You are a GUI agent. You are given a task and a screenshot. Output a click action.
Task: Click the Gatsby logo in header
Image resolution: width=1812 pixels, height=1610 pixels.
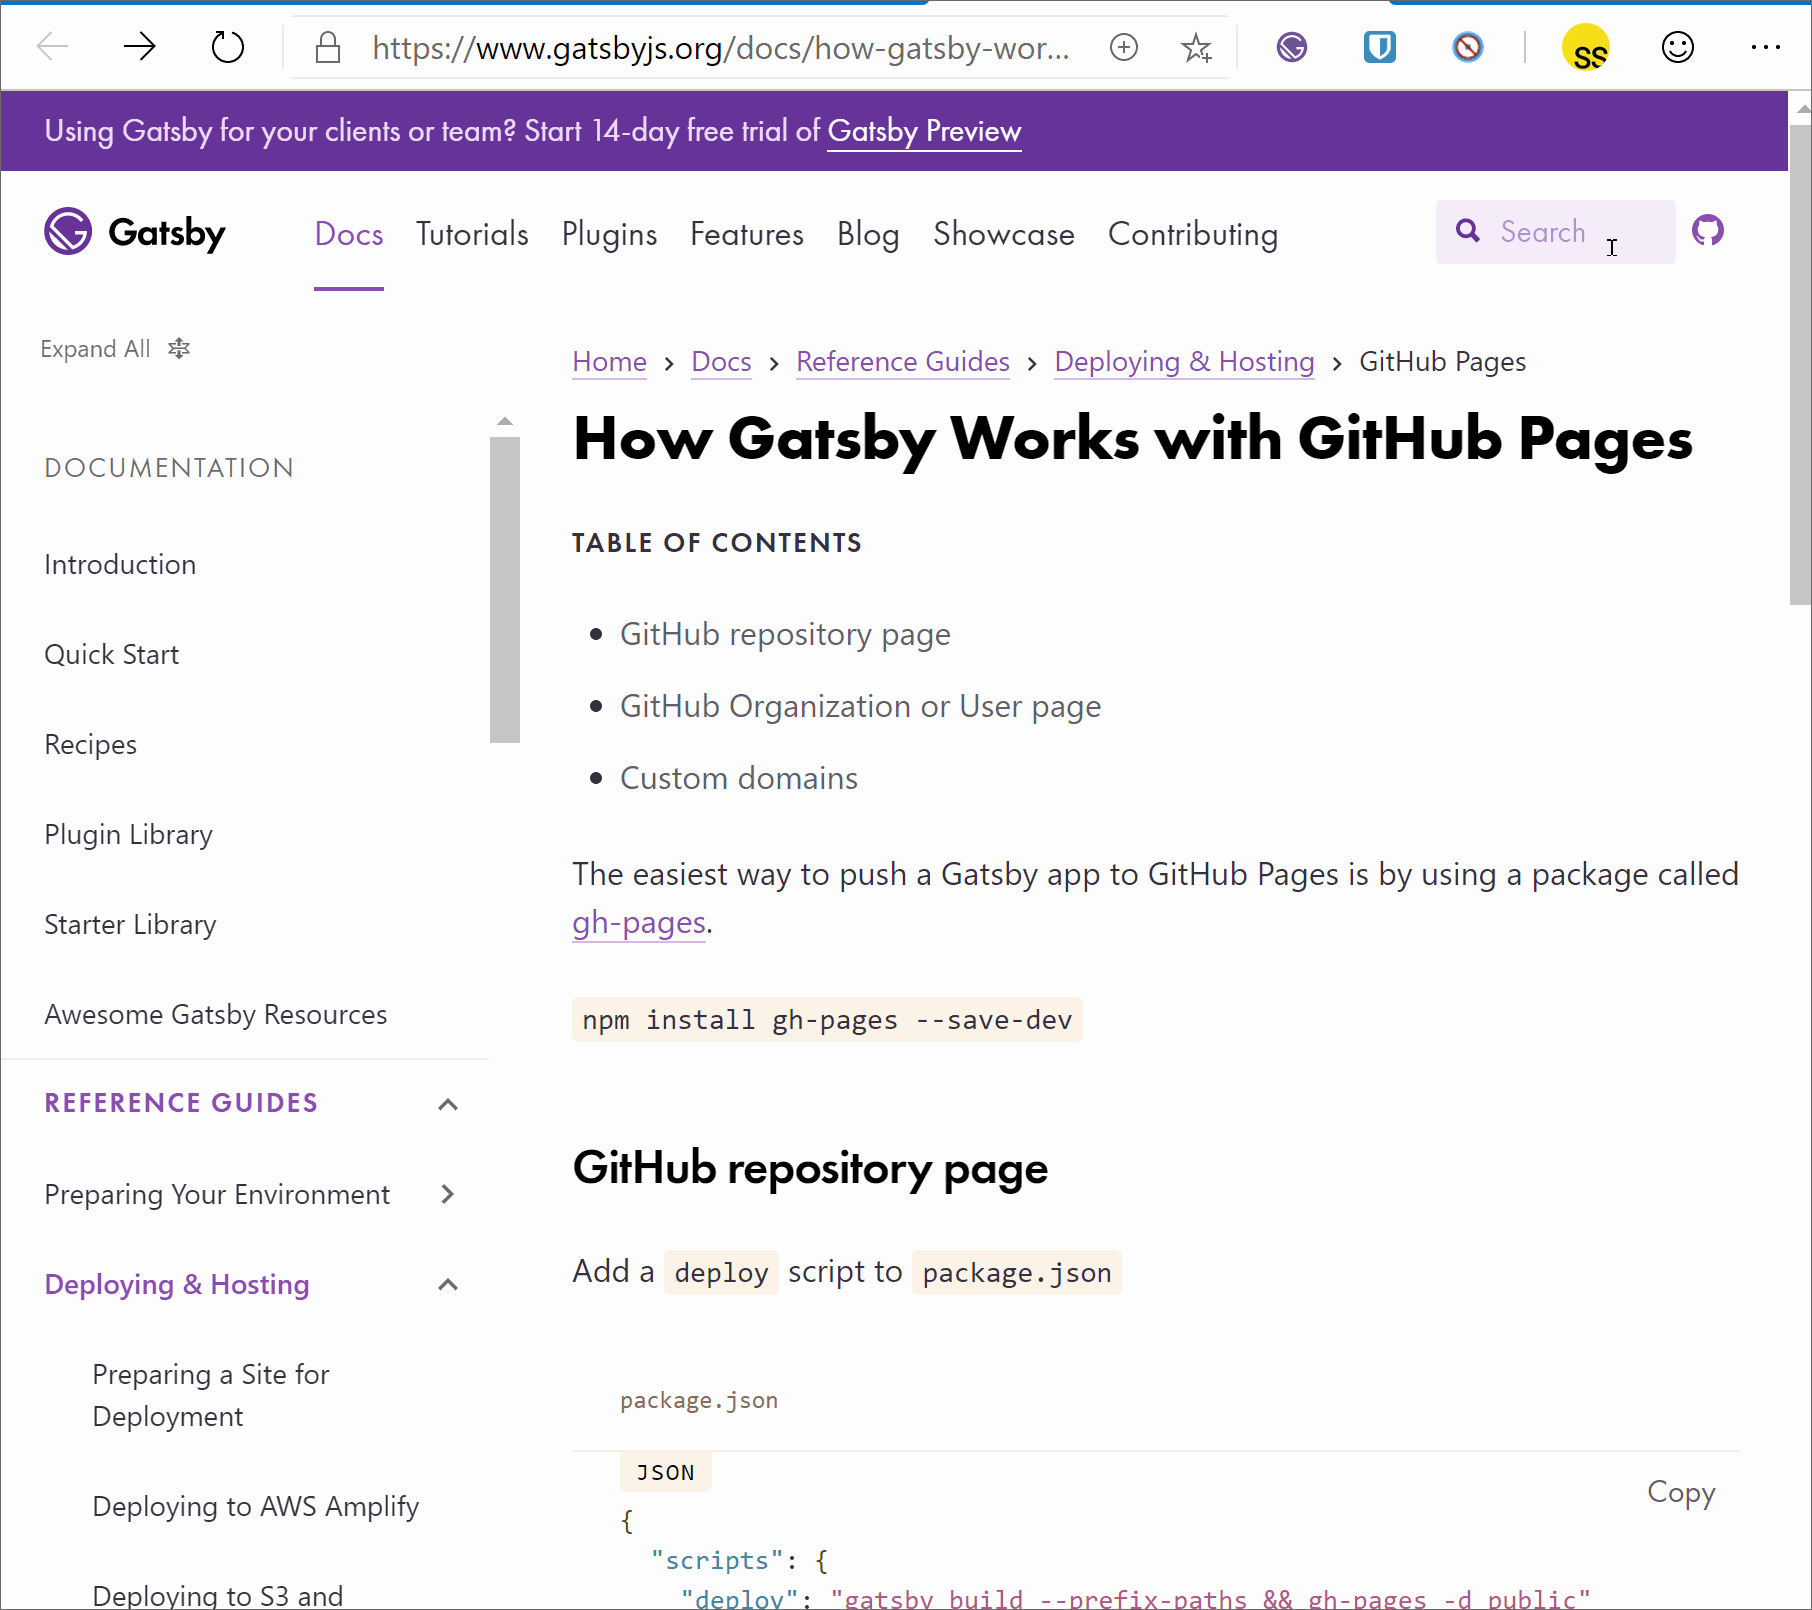click(x=135, y=232)
